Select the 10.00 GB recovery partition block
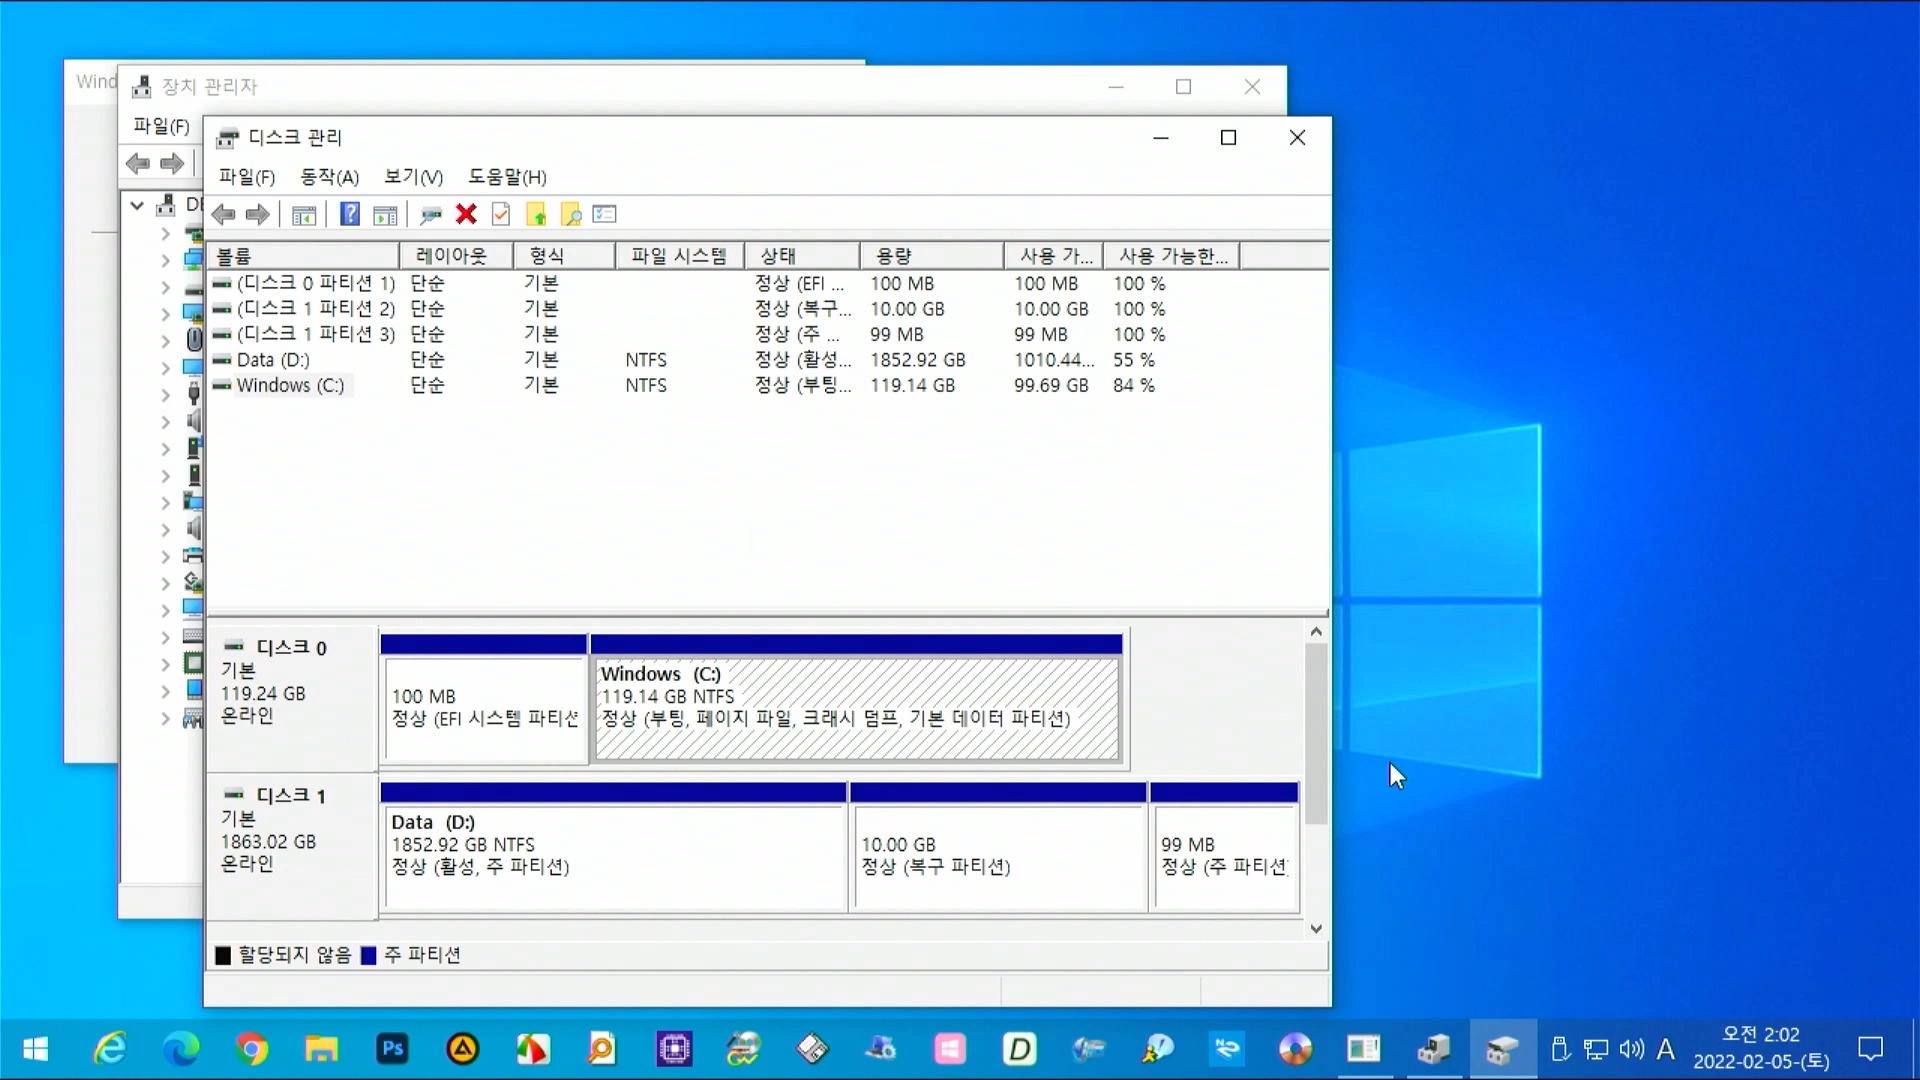 point(998,848)
